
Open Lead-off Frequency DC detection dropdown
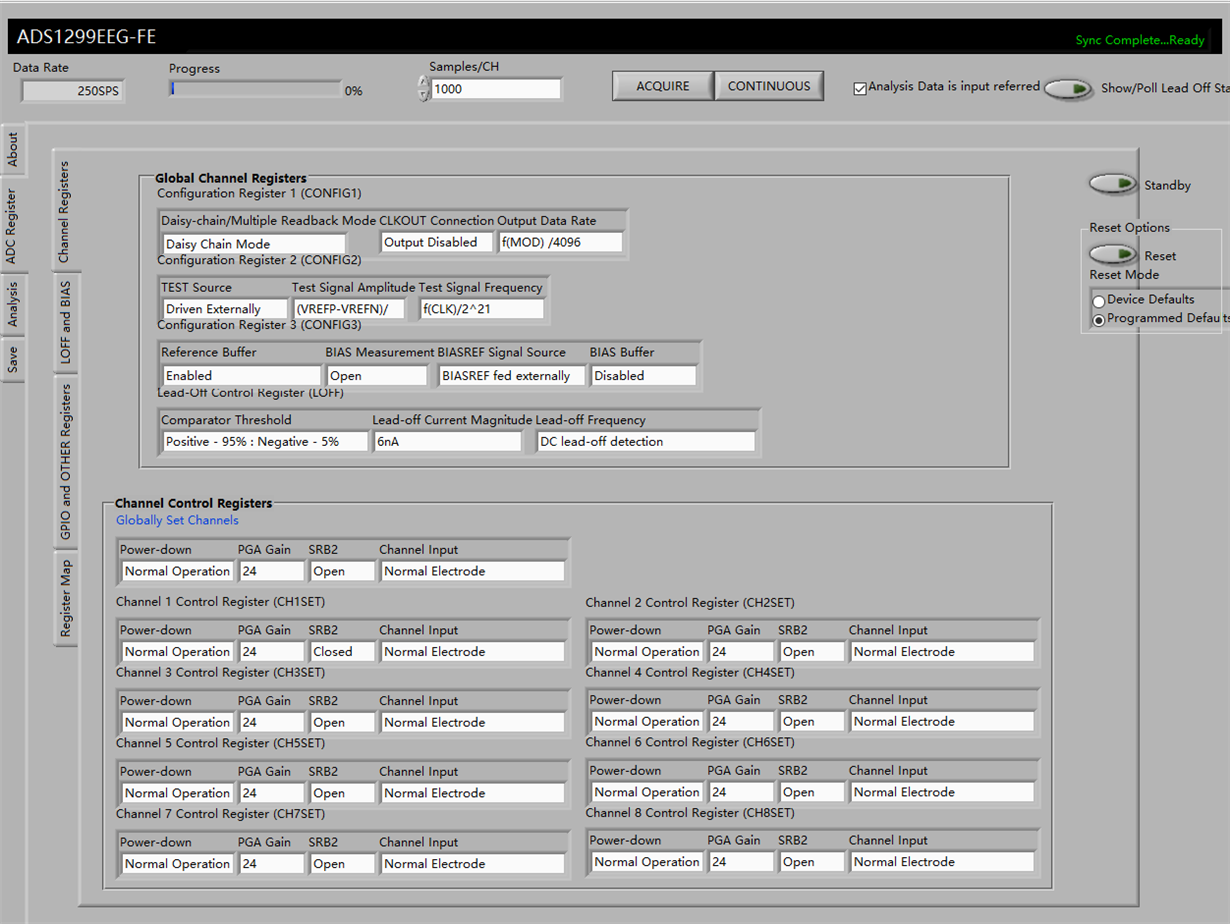coord(646,442)
